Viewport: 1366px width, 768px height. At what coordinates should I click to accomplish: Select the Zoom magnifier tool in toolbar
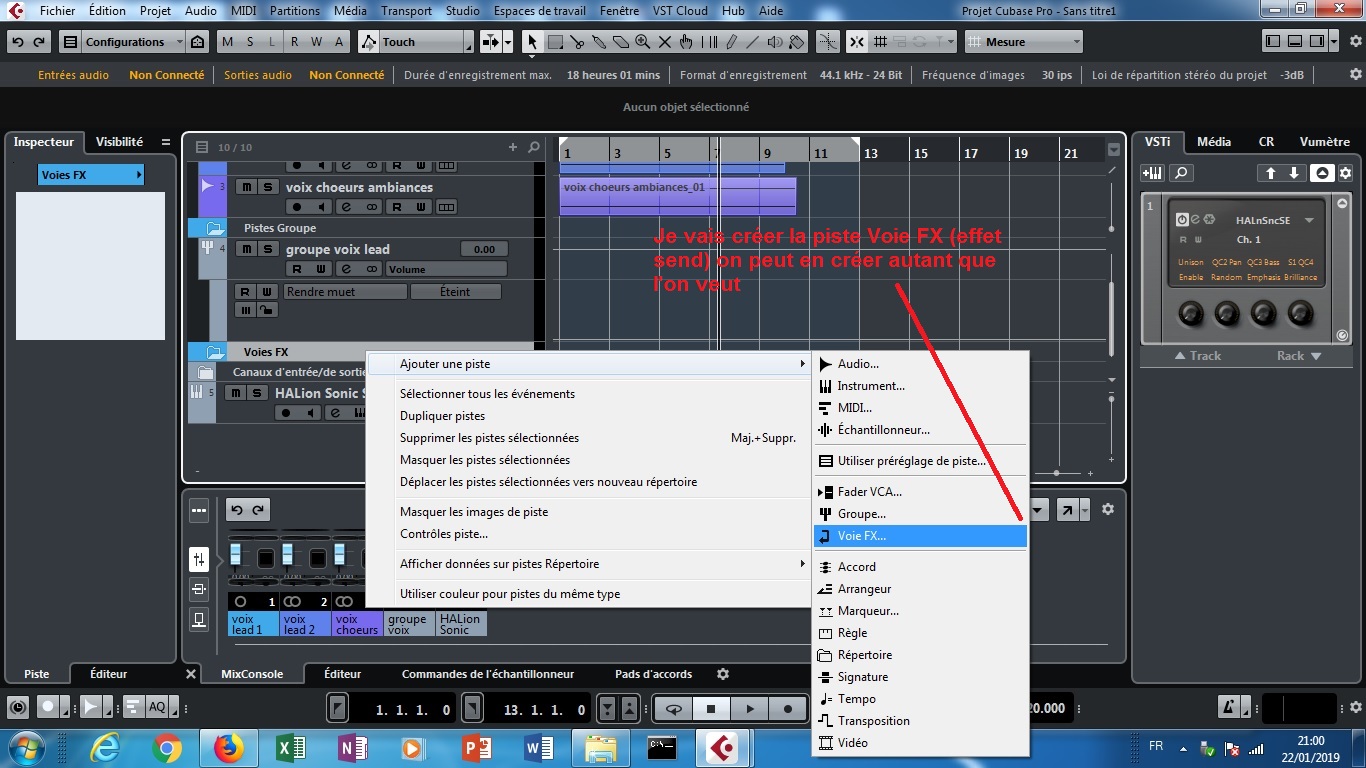click(642, 42)
